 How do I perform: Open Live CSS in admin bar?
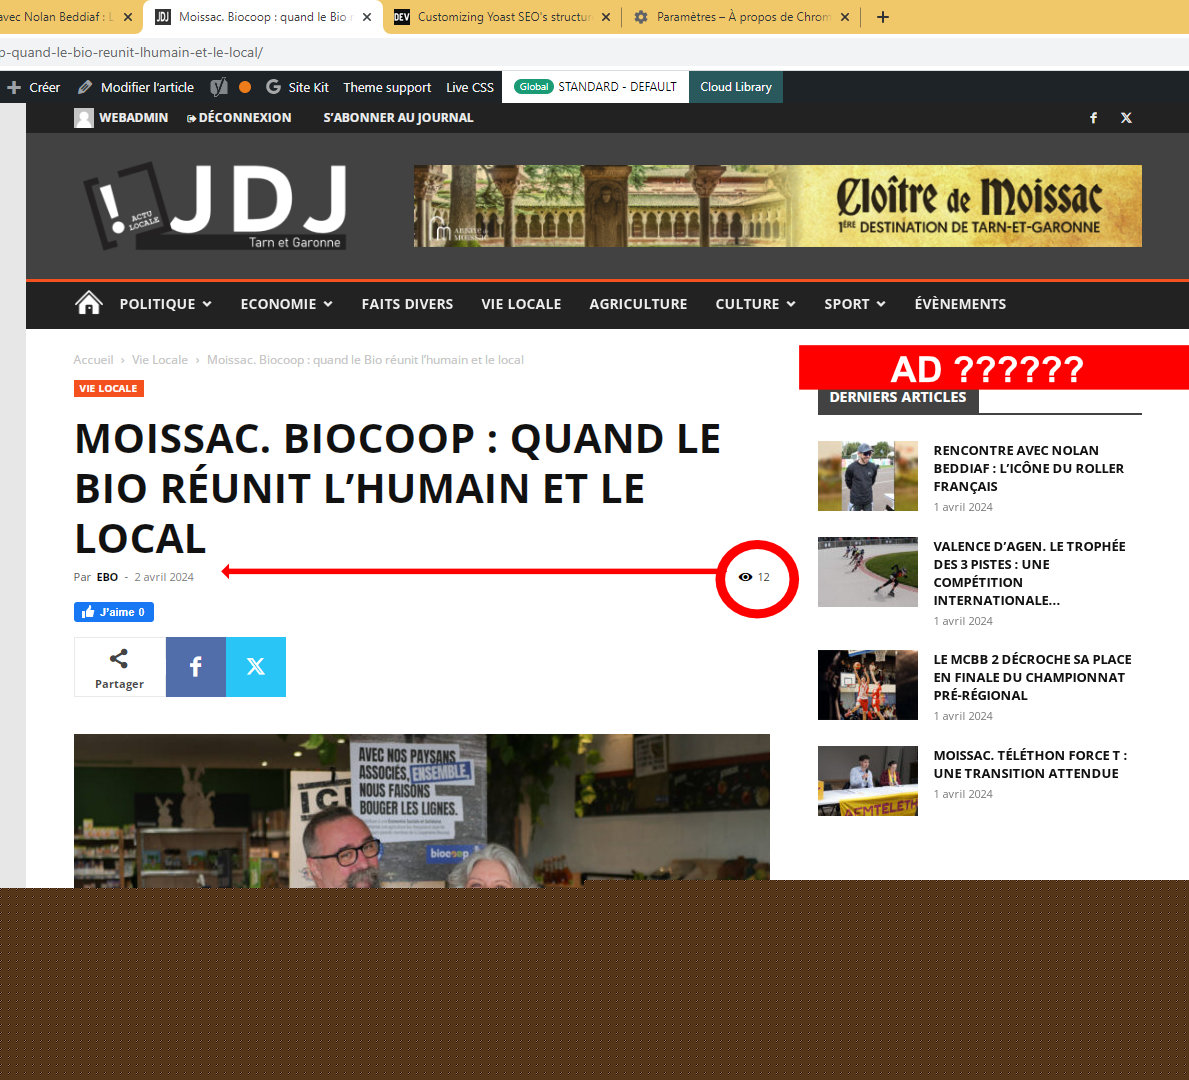coord(469,87)
